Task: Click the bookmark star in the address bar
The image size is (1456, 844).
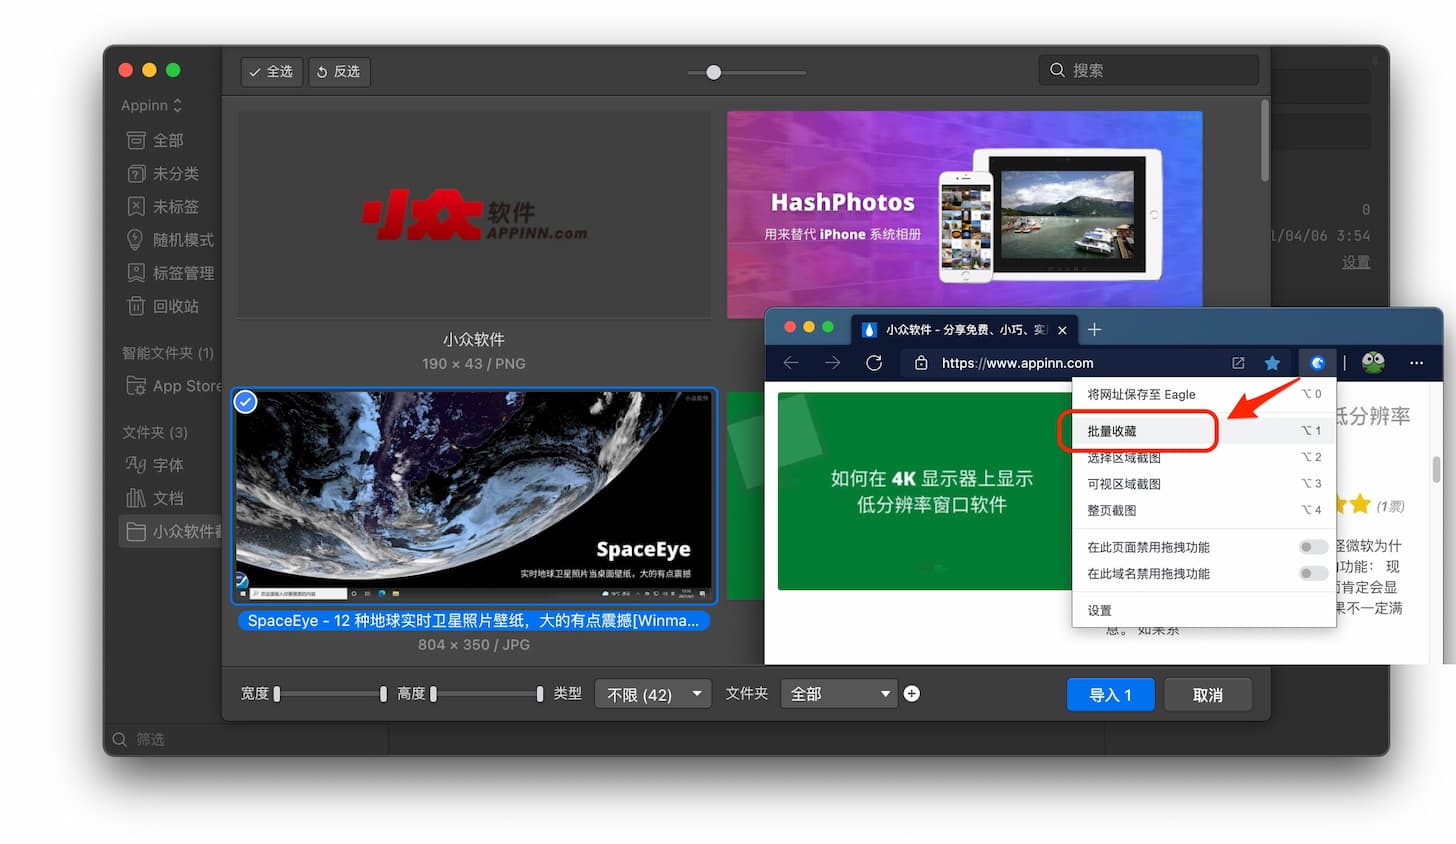Action: click(x=1272, y=363)
